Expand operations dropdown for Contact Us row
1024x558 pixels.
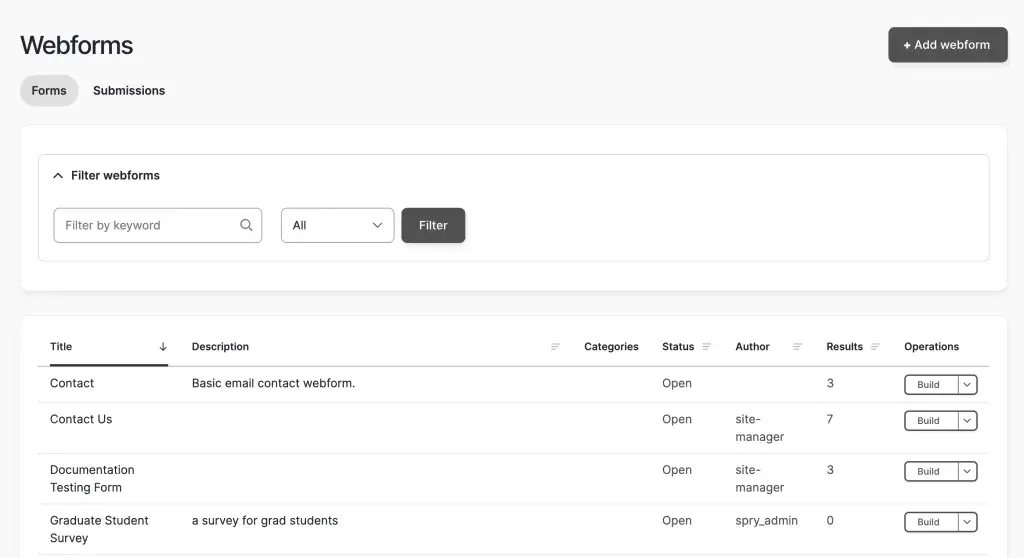pos(967,421)
